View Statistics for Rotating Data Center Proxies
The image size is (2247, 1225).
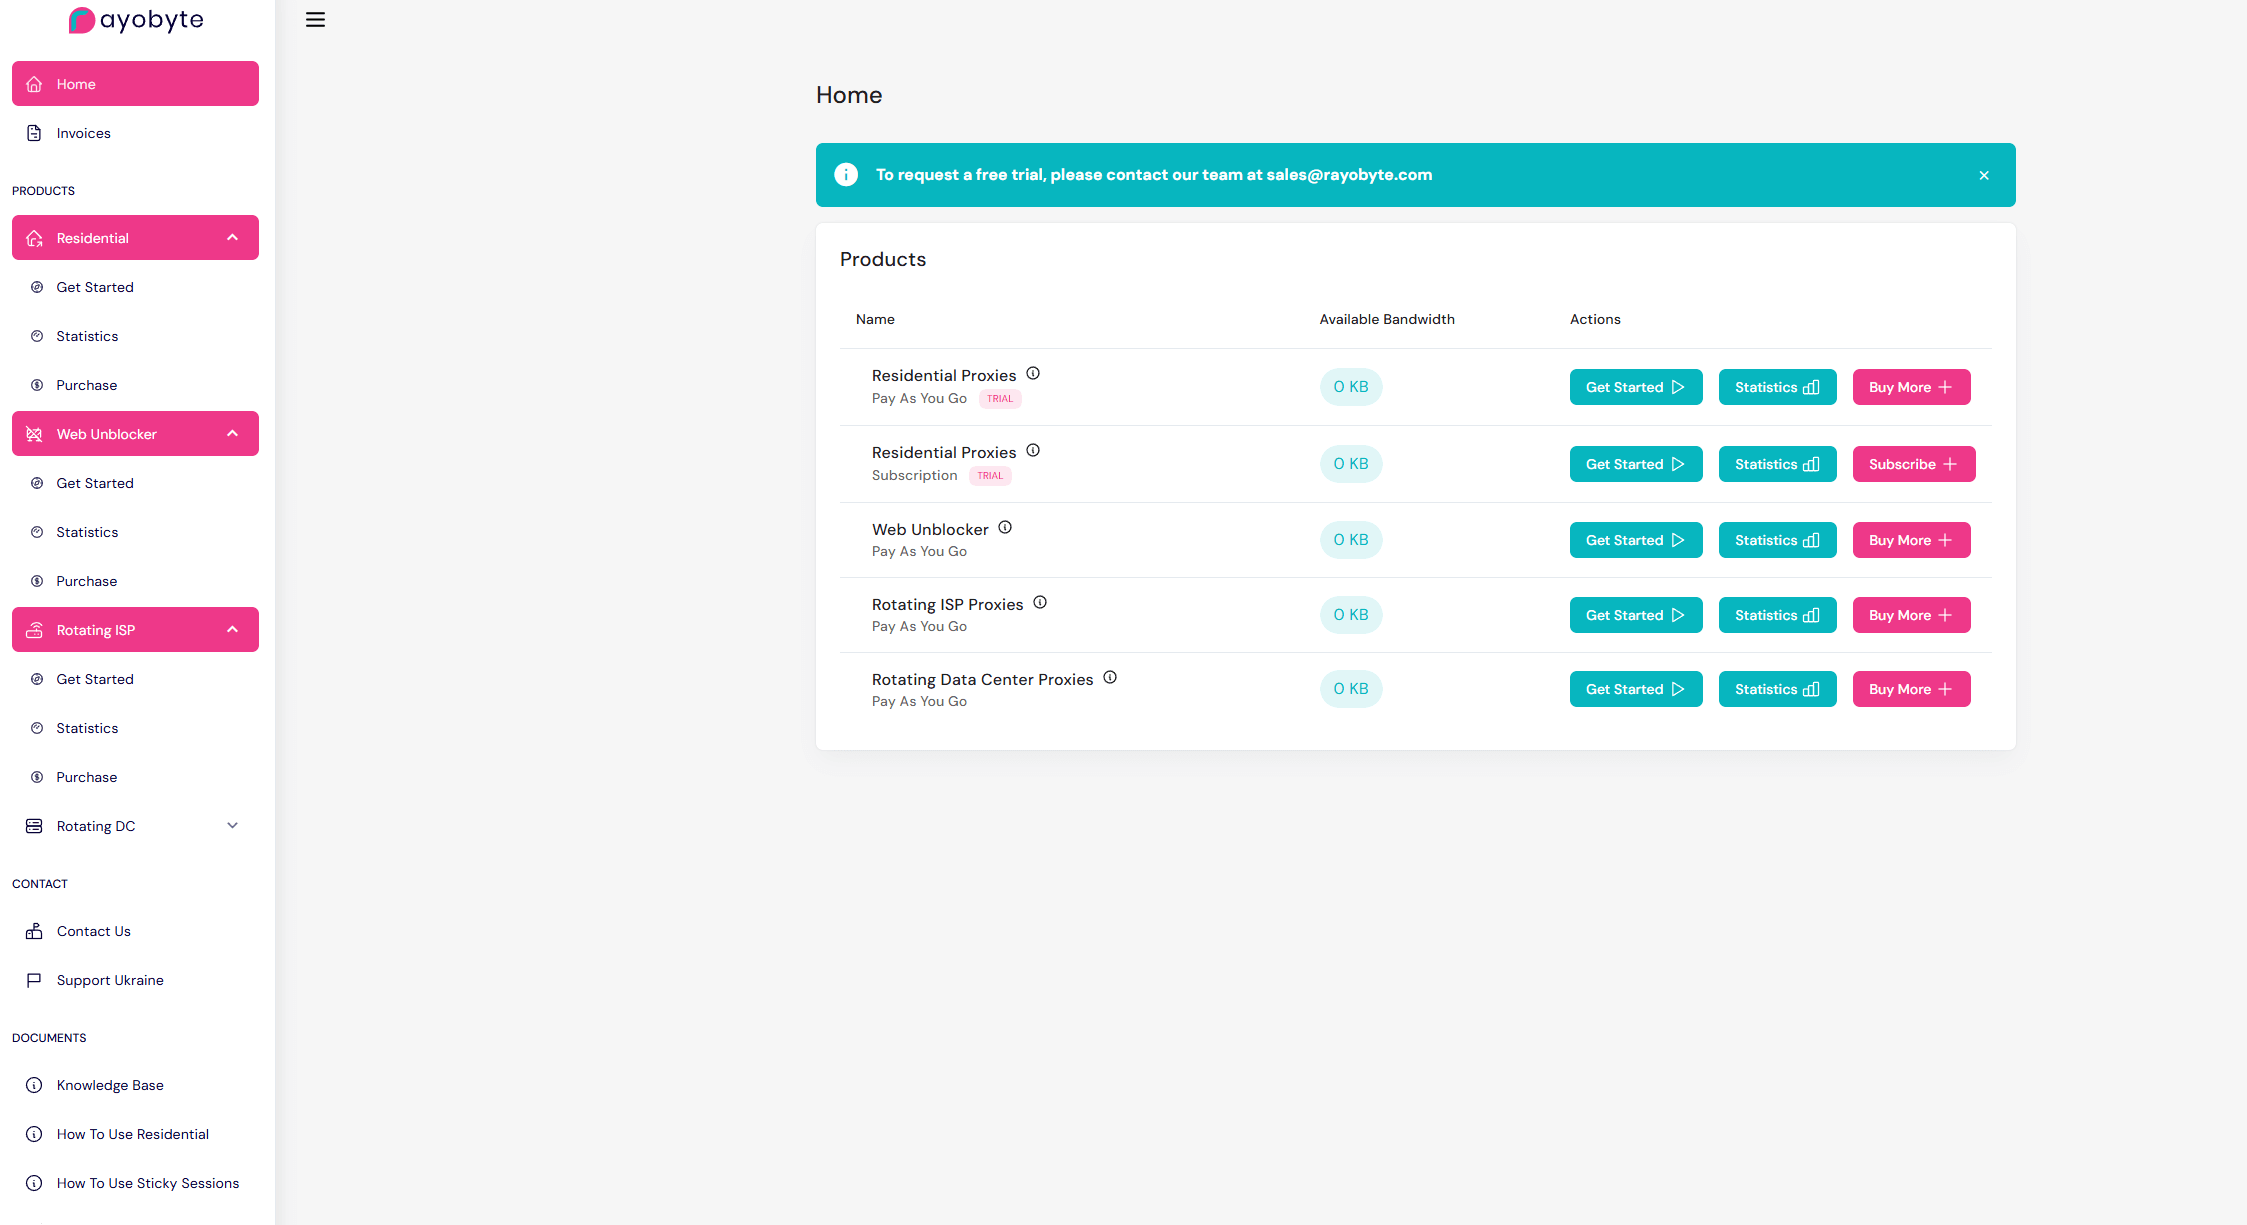tap(1778, 689)
